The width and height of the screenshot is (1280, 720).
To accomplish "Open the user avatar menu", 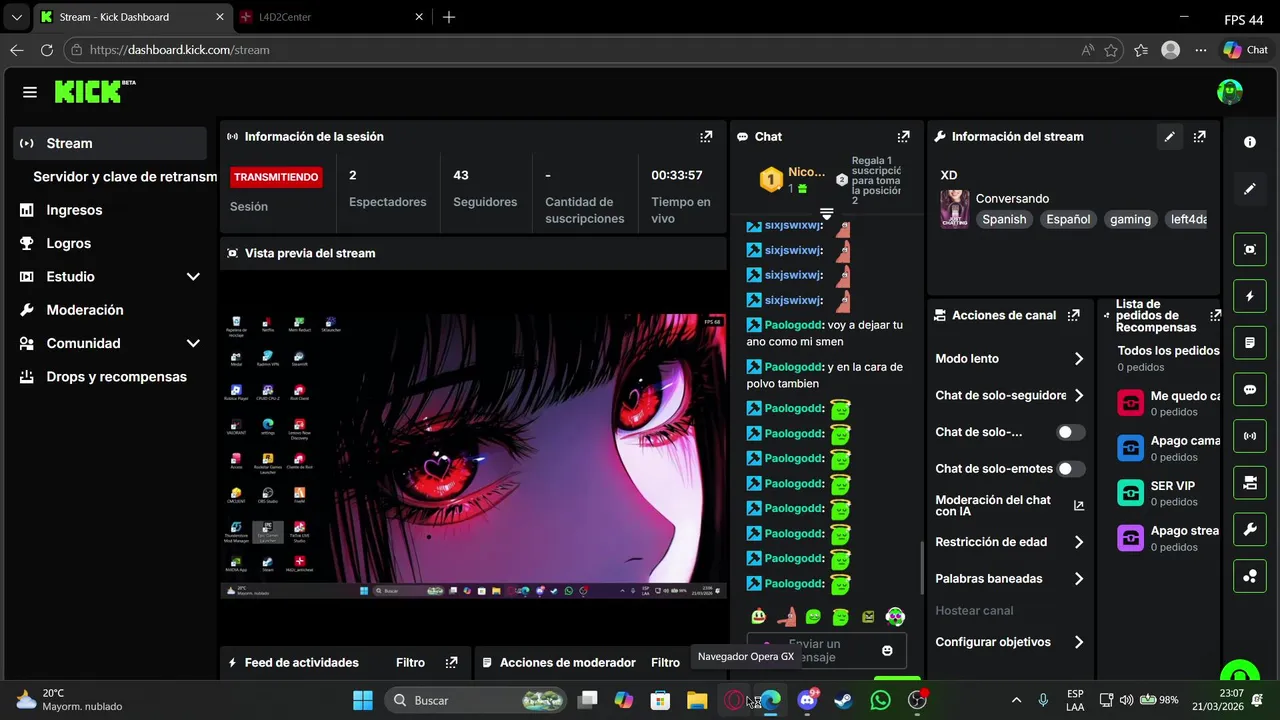I will pyautogui.click(x=1229, y=92).
